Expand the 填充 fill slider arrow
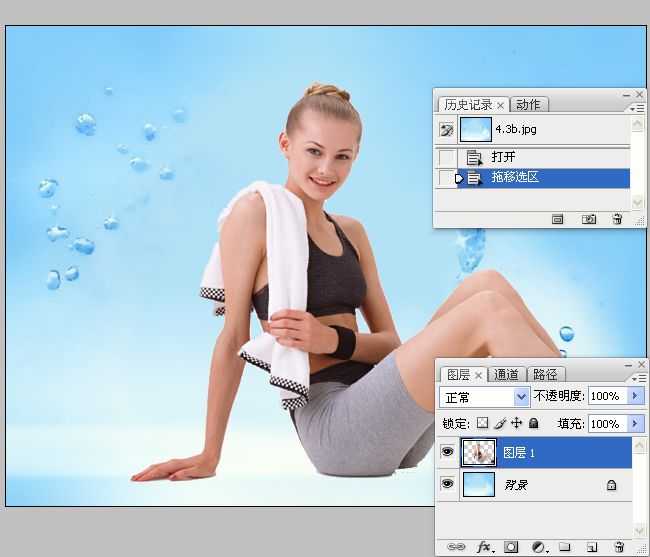650x557 pixels. tap(637, 424)
